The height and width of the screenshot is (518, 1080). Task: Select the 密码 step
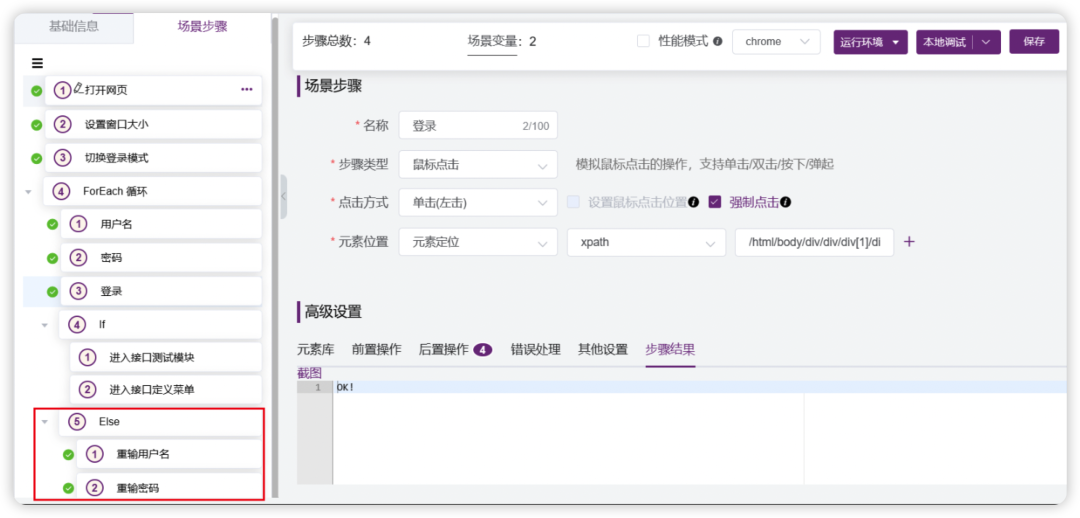161,258
